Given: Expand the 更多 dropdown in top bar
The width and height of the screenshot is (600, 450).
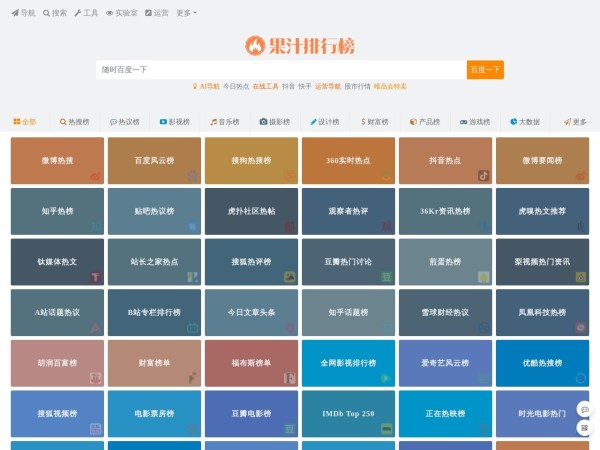Looking at the screenshot, I should (x=186, y=13).
